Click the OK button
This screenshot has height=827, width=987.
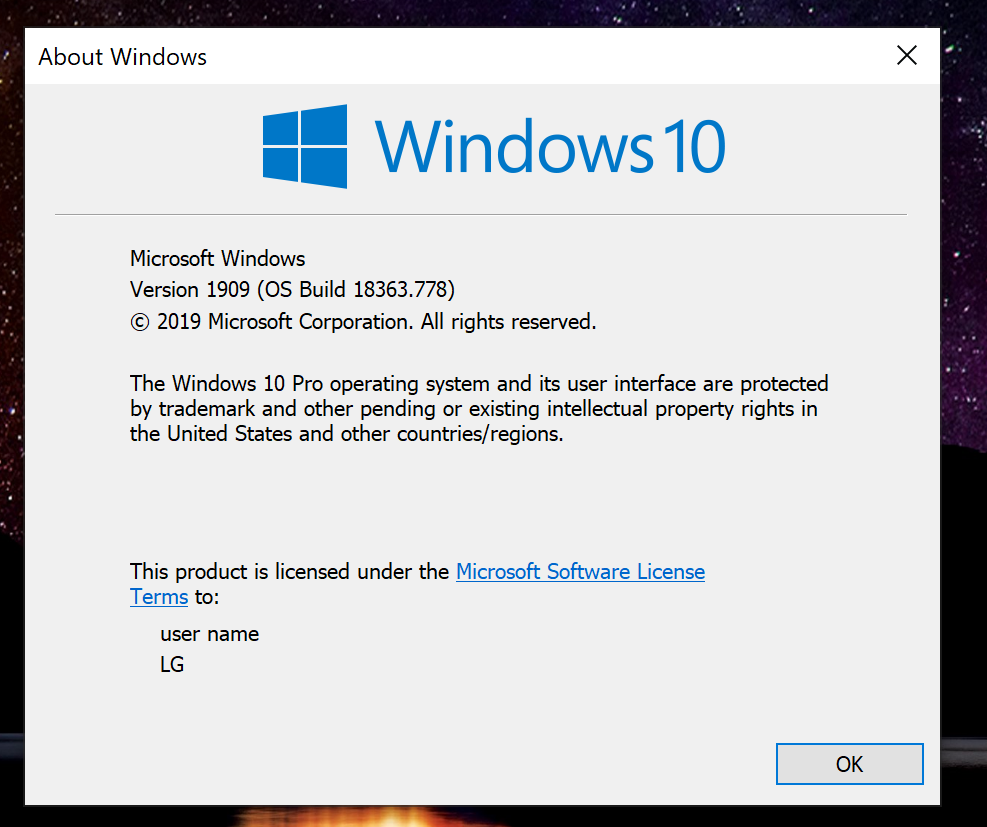click(x=849, y=763)
